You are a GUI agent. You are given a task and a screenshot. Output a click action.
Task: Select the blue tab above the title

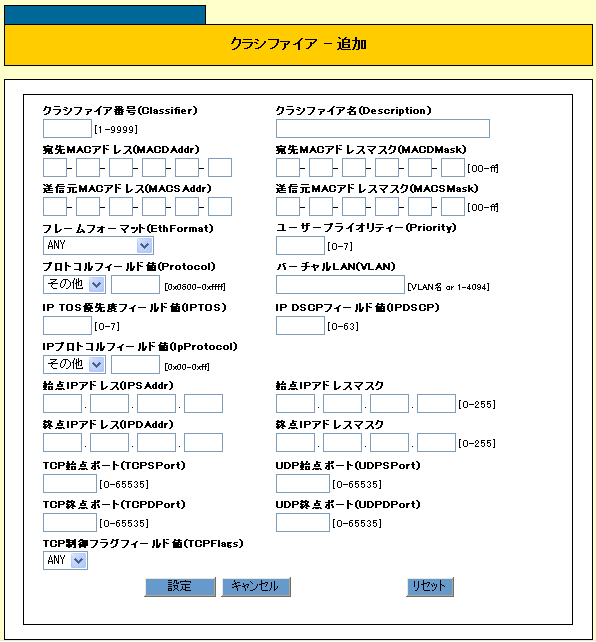click(x=105, y=15)
